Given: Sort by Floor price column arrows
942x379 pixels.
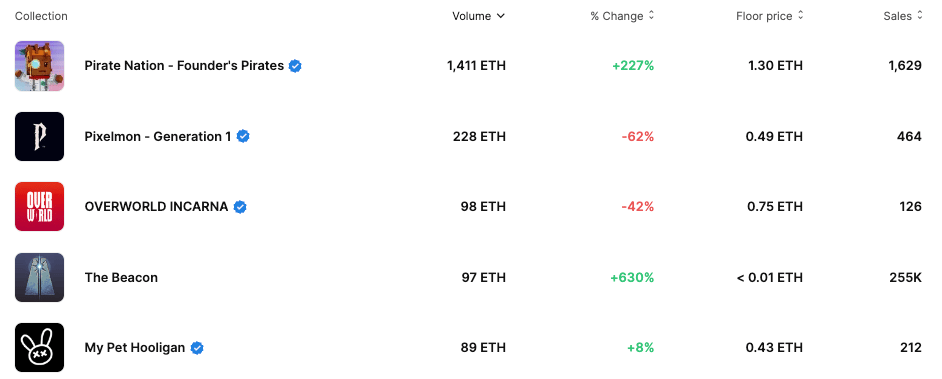Looking at the screenshot, I should click(800, 16).
